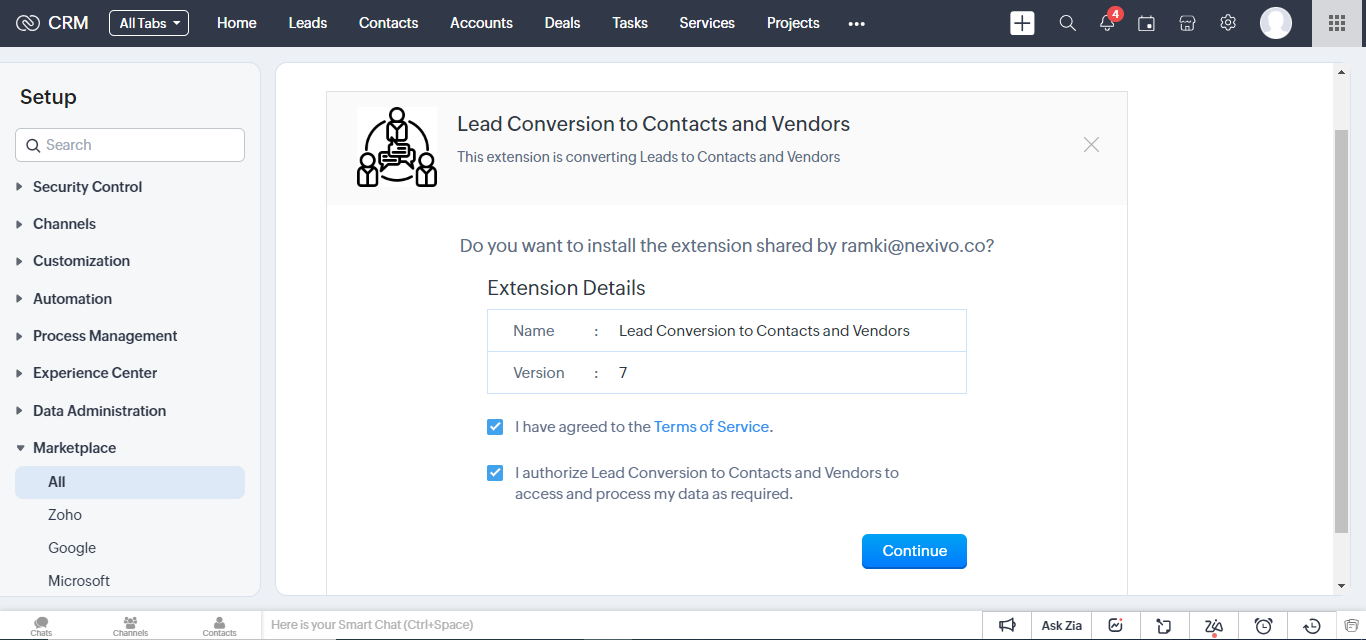Open the search magnifier in top bar
Screen dimensions: 1366x640
click(1068, 23)
